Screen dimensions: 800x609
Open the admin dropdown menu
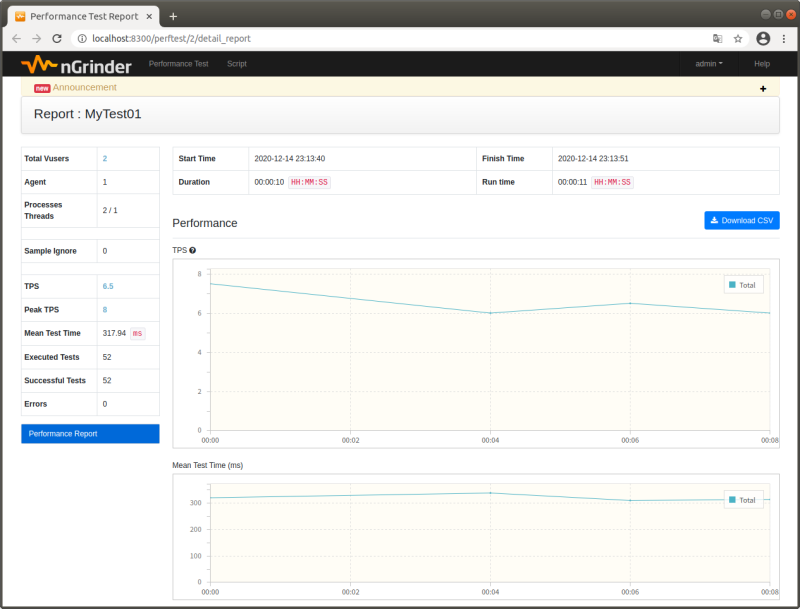click(708, 64)
